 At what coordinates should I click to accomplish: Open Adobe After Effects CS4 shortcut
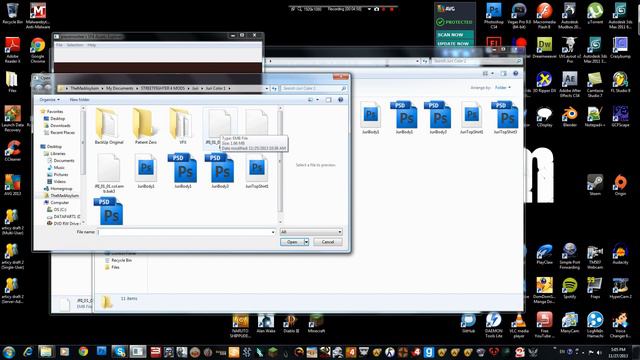(570, 85)
